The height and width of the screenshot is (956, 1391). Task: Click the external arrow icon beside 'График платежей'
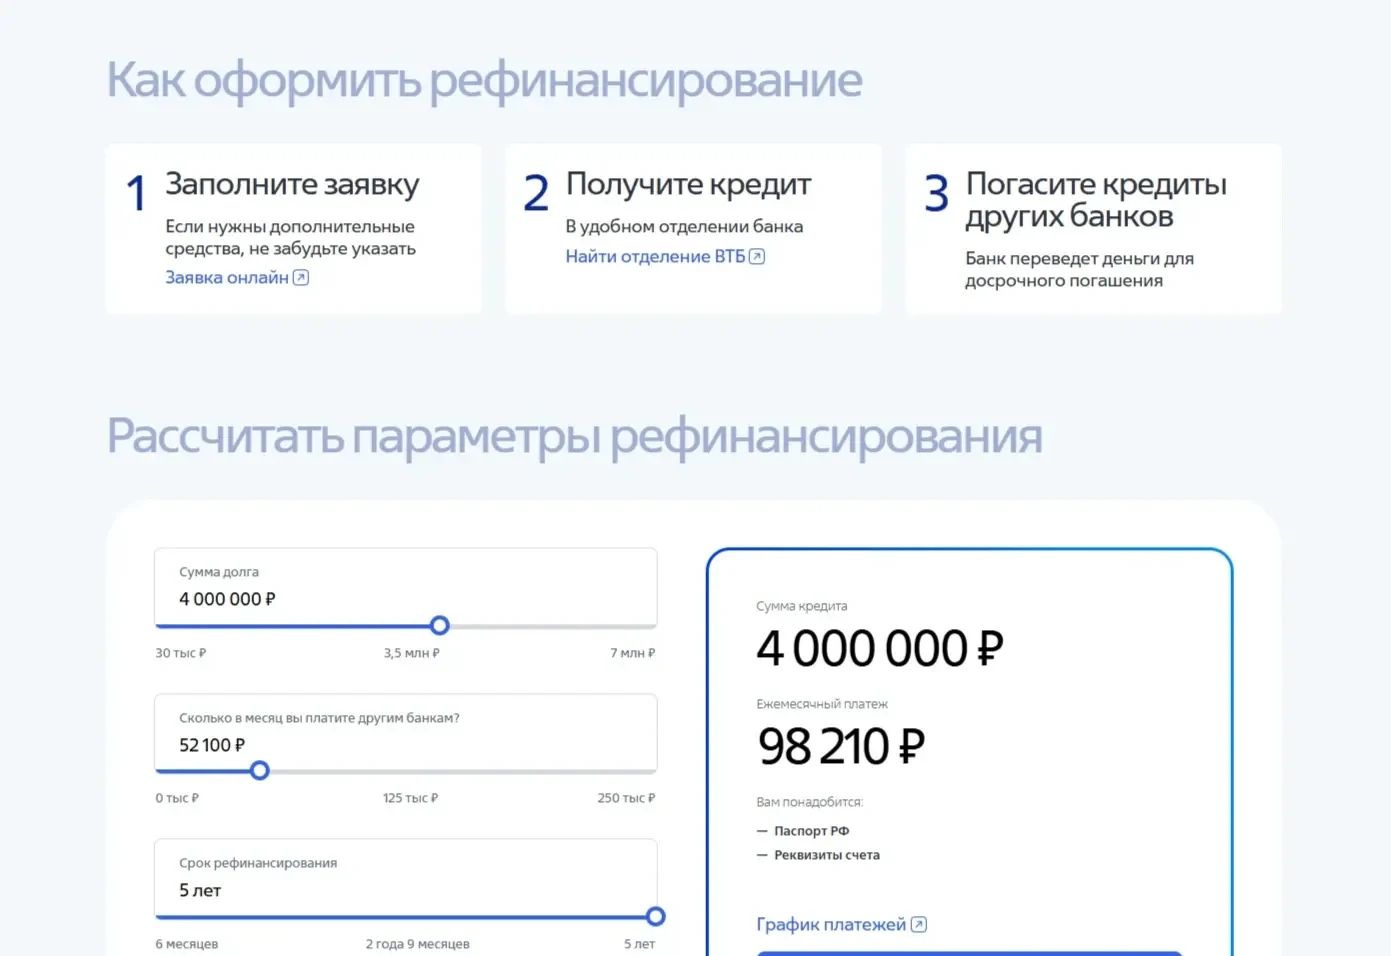(x=919, y=925)
